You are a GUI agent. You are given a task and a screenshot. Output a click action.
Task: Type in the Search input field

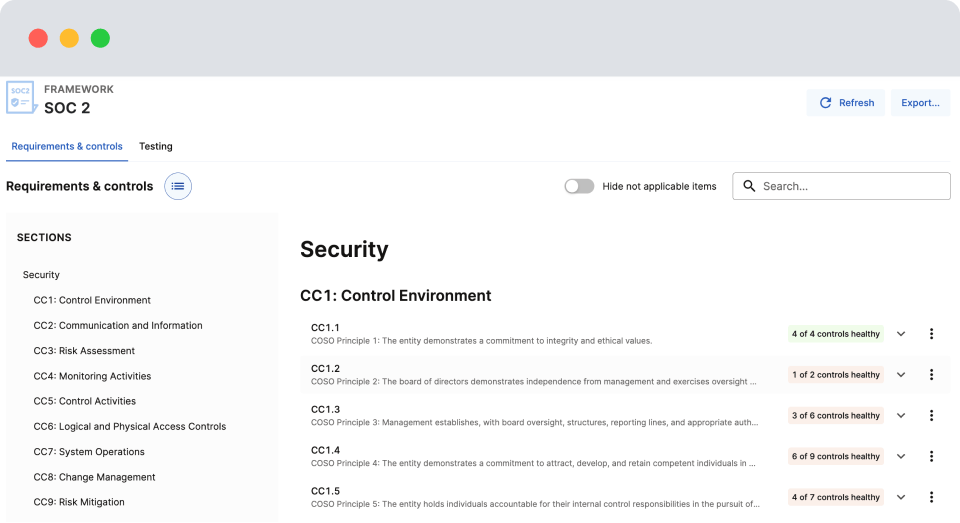850,186
